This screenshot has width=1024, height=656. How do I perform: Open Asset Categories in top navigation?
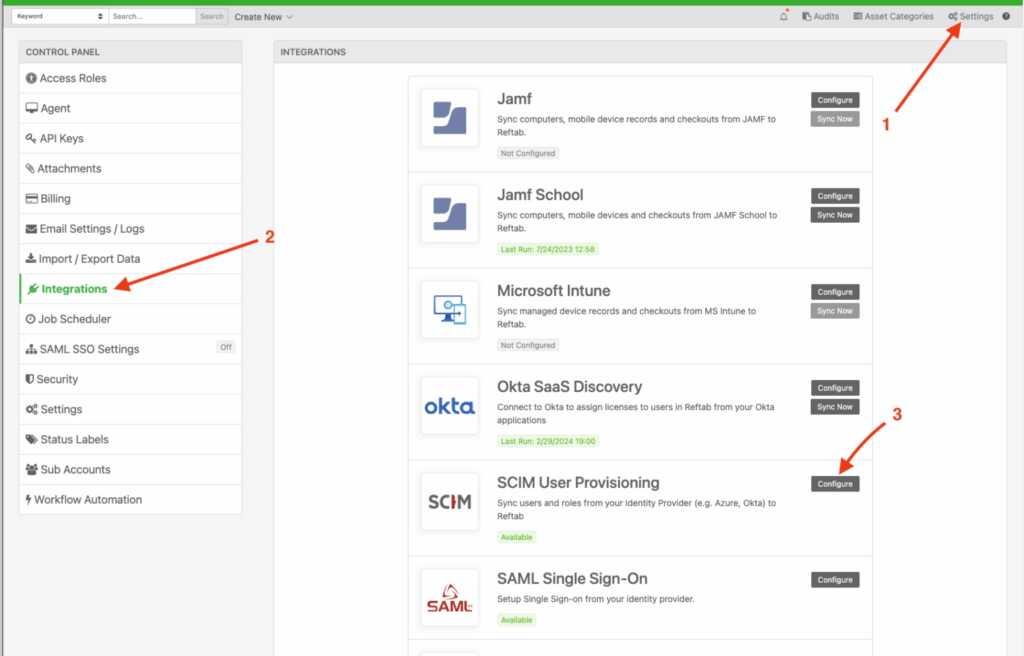pyautogui.click(x=893, y=16)
